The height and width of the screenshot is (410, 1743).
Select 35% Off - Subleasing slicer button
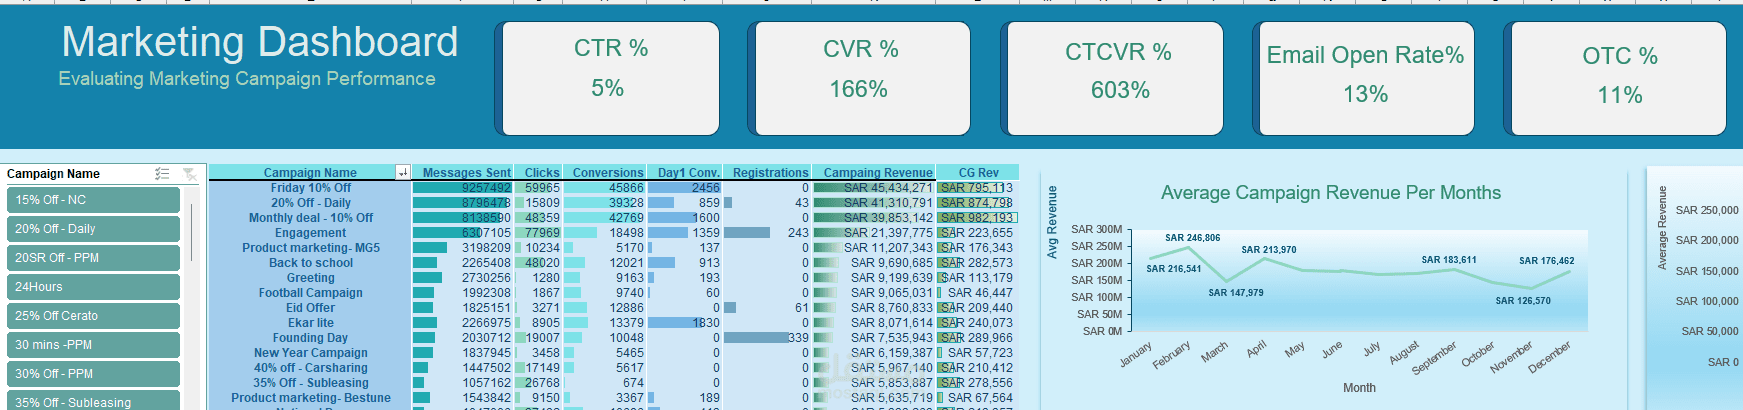coord(93,401)
